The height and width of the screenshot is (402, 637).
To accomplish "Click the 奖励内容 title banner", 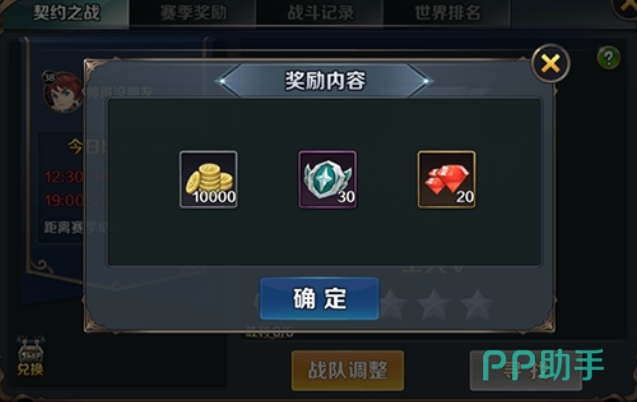I will coord(325,81).
